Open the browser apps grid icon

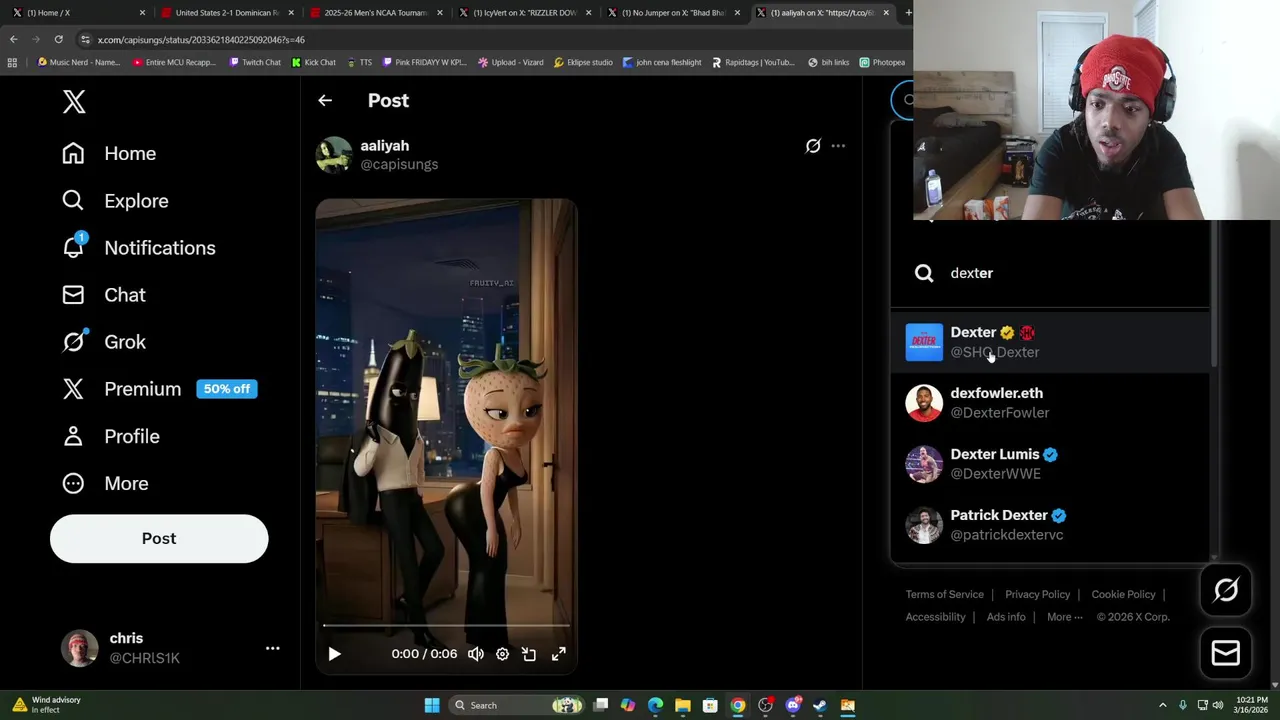tap(12, 62)
